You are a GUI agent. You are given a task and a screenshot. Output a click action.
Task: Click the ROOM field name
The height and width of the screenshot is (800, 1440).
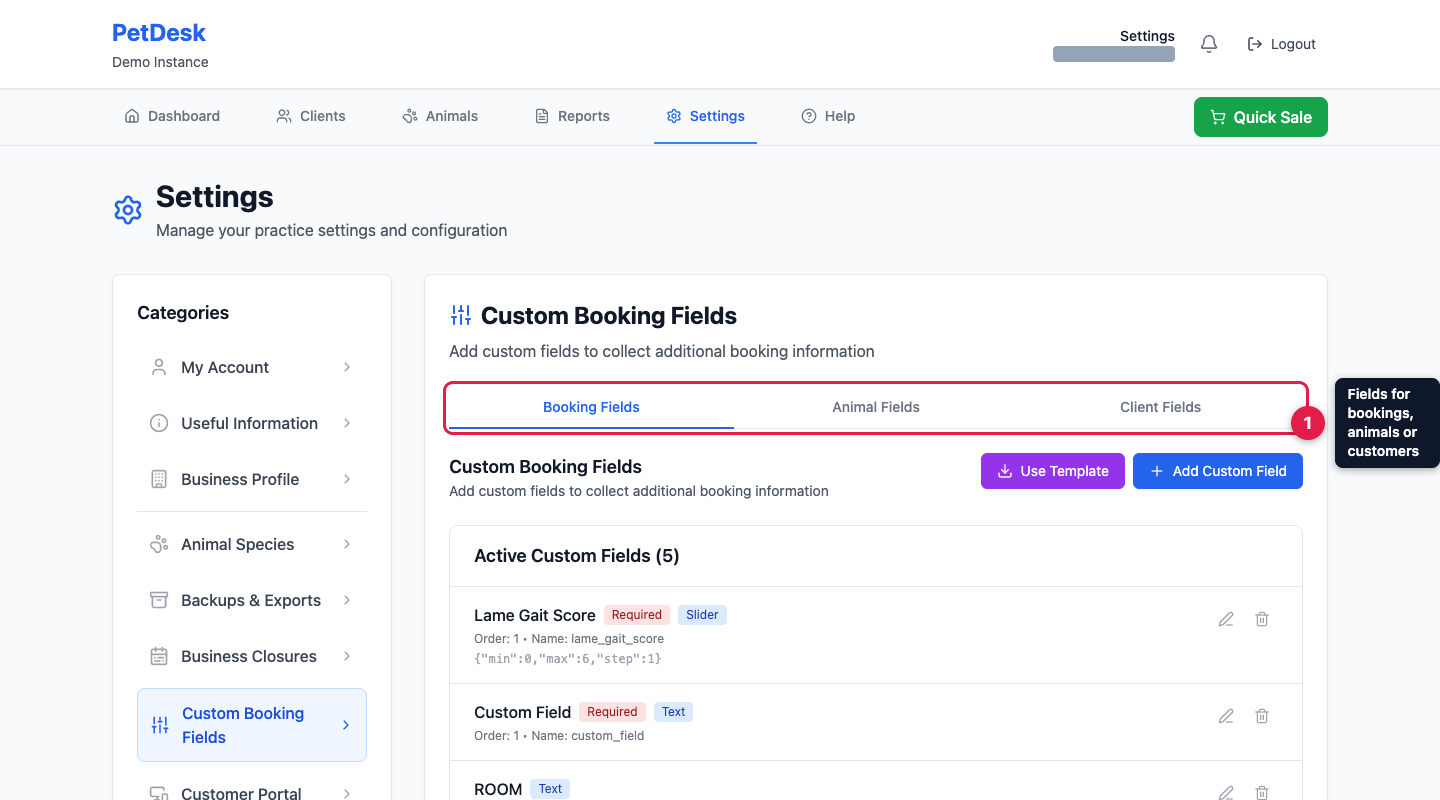498,789
